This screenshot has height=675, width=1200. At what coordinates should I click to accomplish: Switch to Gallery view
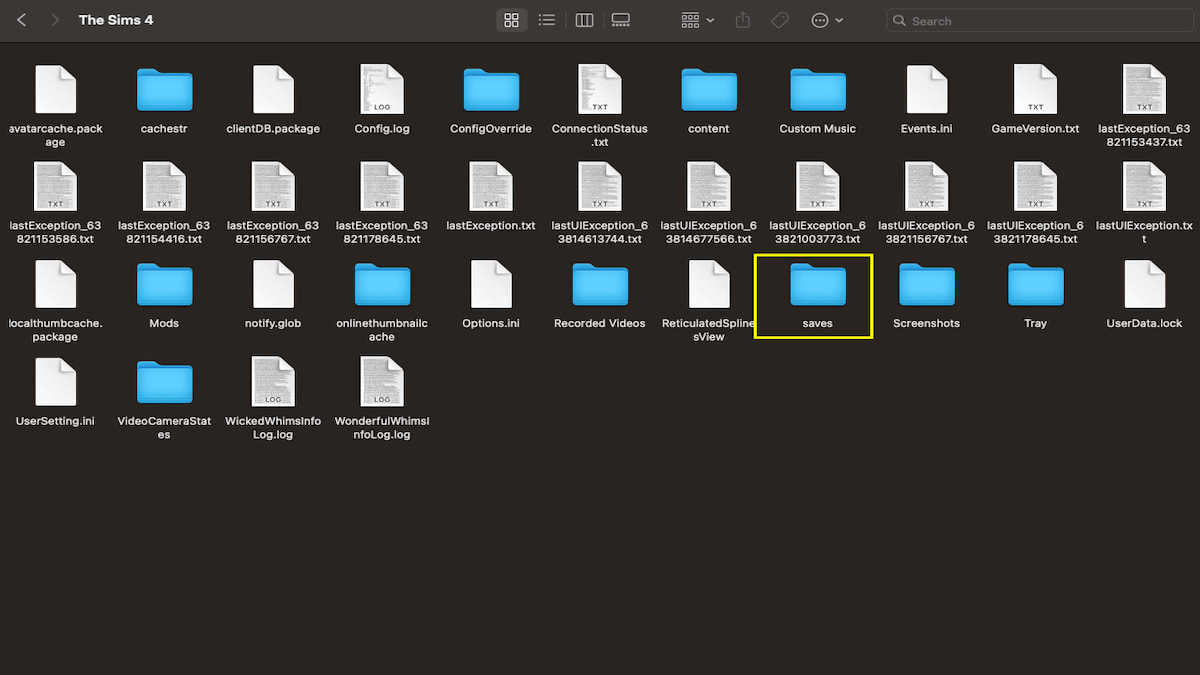[620, 19]
